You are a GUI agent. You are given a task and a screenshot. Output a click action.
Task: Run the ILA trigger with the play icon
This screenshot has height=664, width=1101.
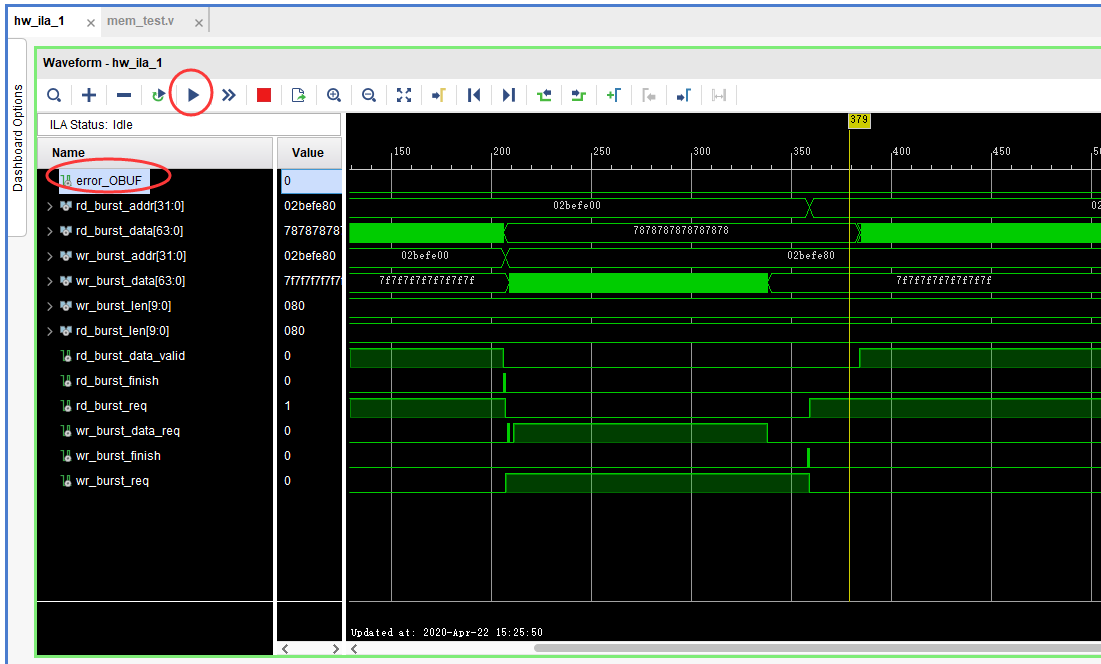coord(192,95)
